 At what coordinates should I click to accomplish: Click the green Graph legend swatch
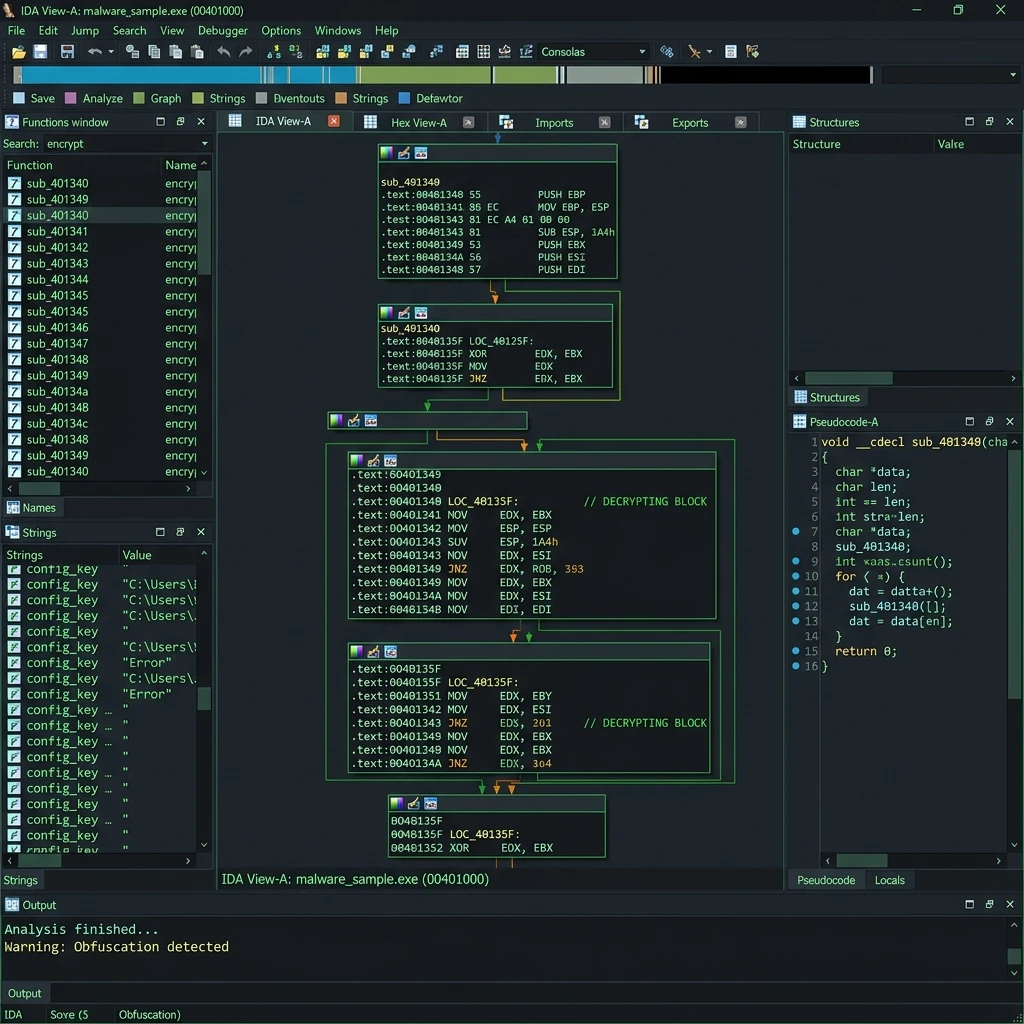(x=138, y=99)
